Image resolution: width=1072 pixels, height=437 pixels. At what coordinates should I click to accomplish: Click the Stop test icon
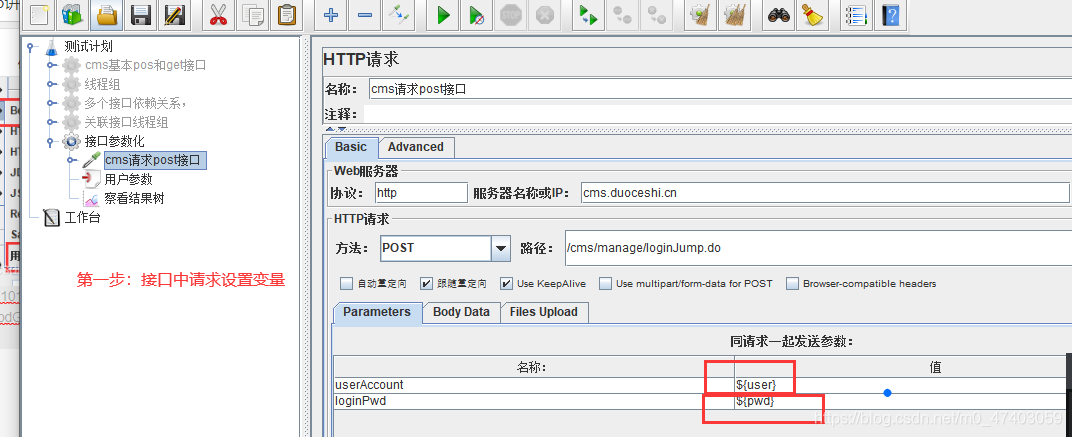click(511, 14)
